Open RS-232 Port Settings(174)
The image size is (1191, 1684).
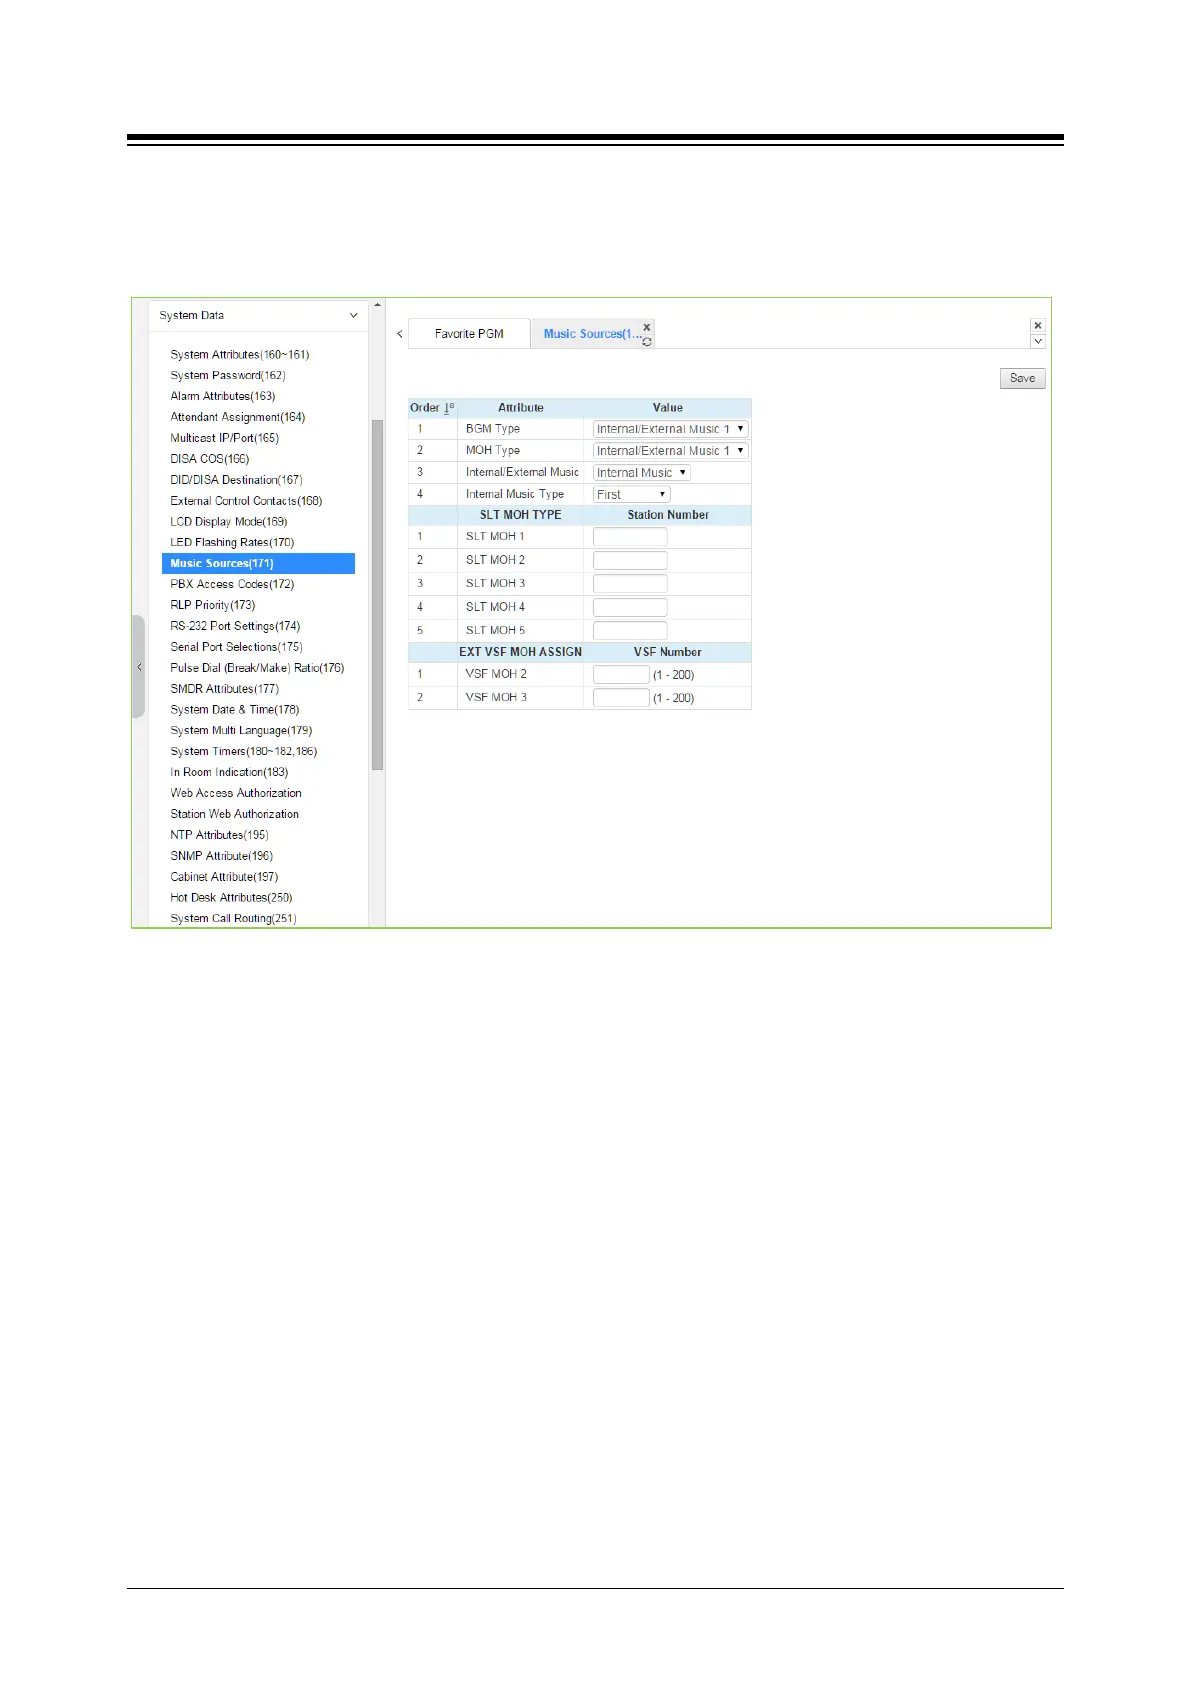tap(235, 626)
